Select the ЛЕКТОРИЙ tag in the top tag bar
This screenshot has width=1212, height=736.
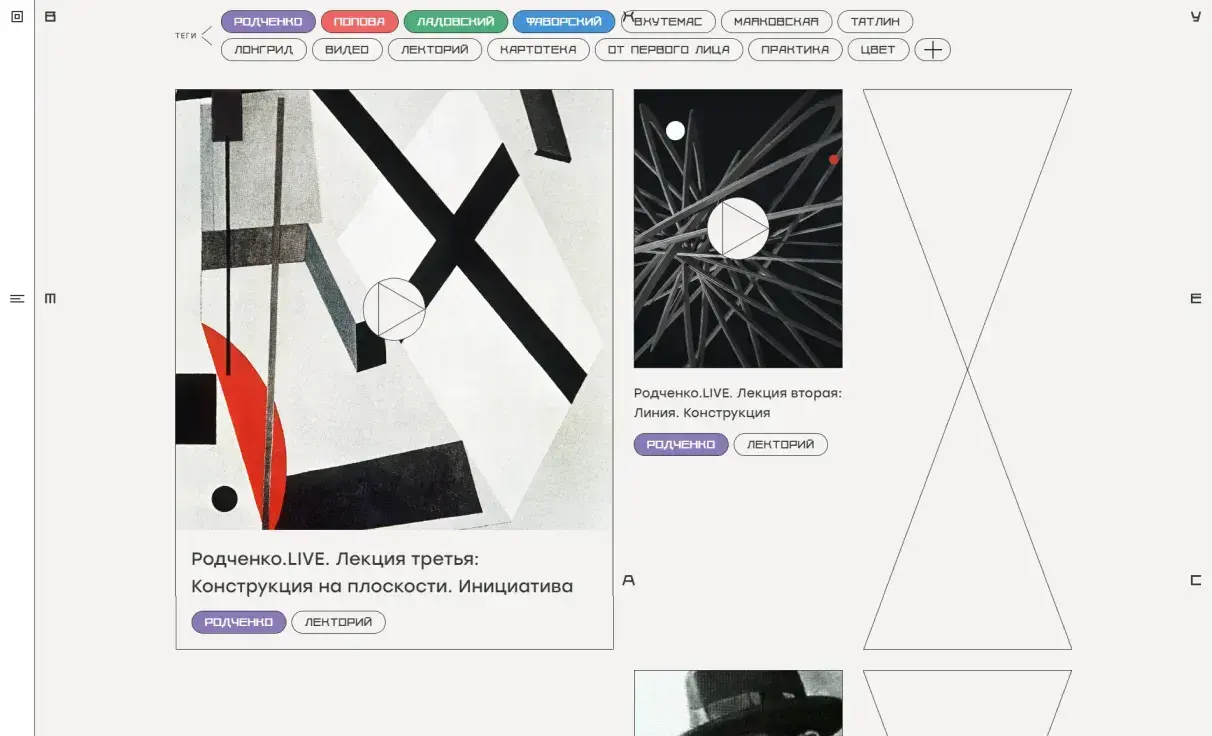coord(435,49)
